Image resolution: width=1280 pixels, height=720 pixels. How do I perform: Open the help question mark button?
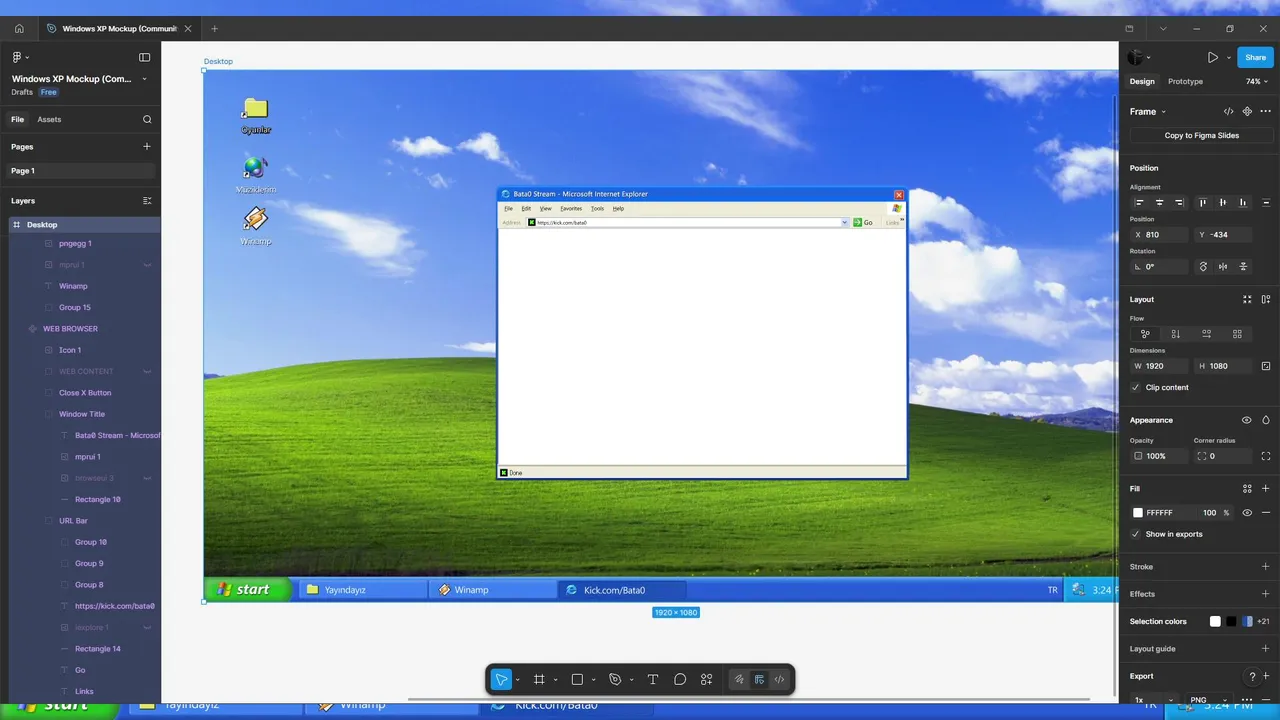click(1252, 677)
